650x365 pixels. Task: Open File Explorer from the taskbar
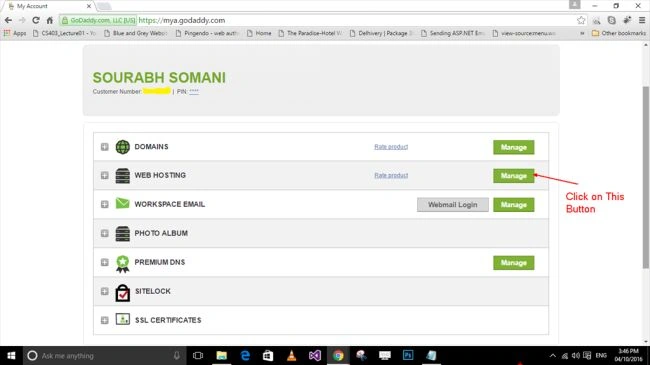(x=222, y=355)
